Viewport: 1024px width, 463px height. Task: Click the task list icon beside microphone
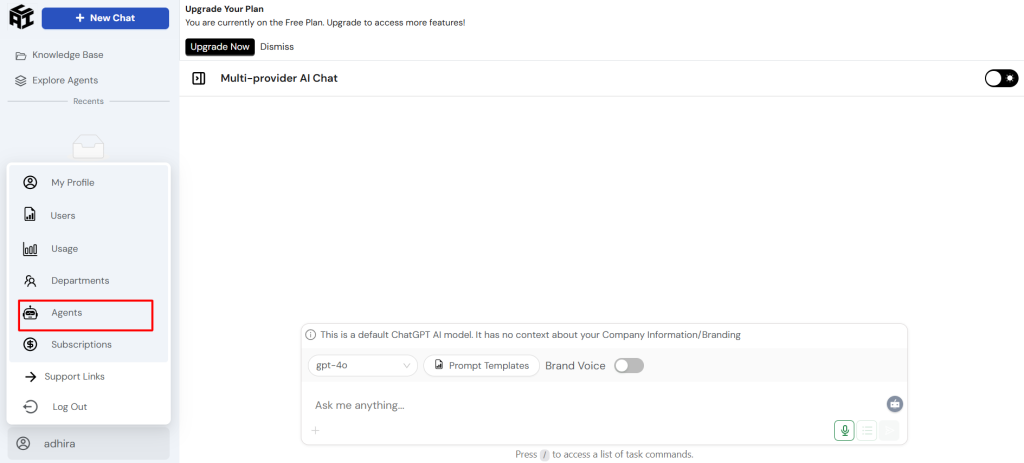(x=867, y=430)
